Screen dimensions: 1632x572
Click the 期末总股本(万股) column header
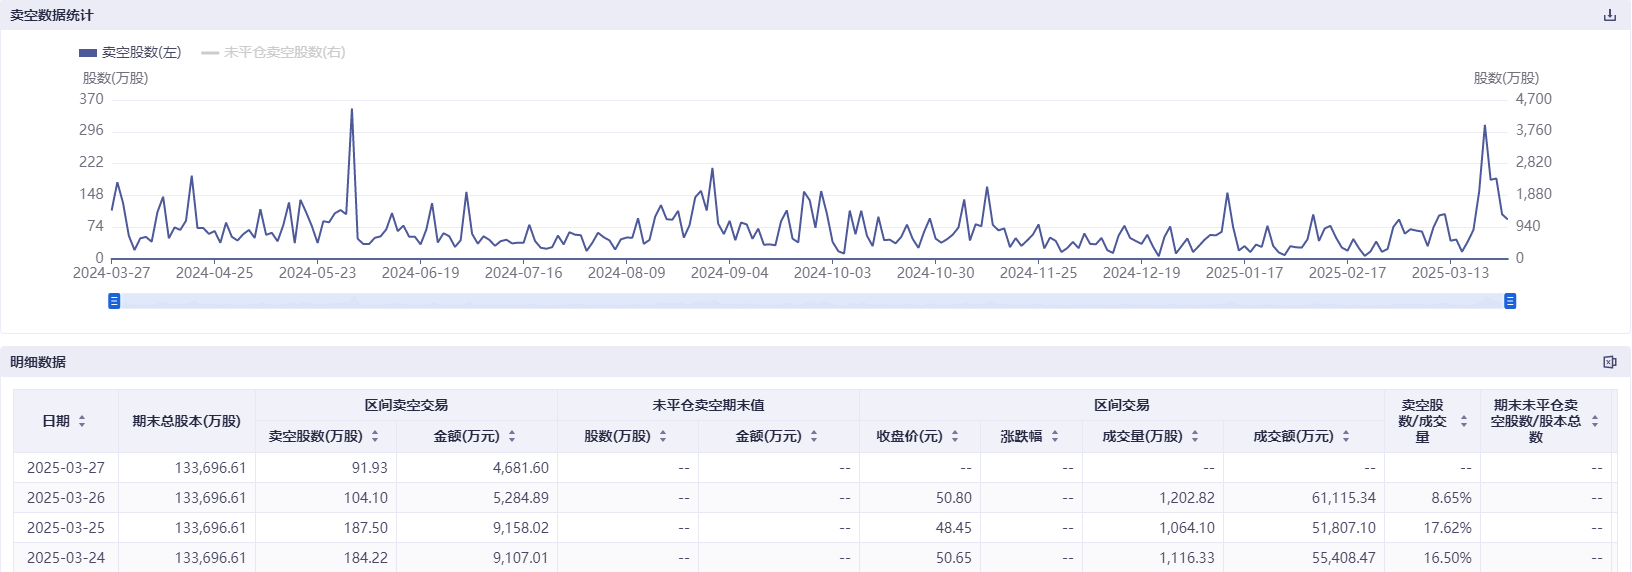point(186,421)
